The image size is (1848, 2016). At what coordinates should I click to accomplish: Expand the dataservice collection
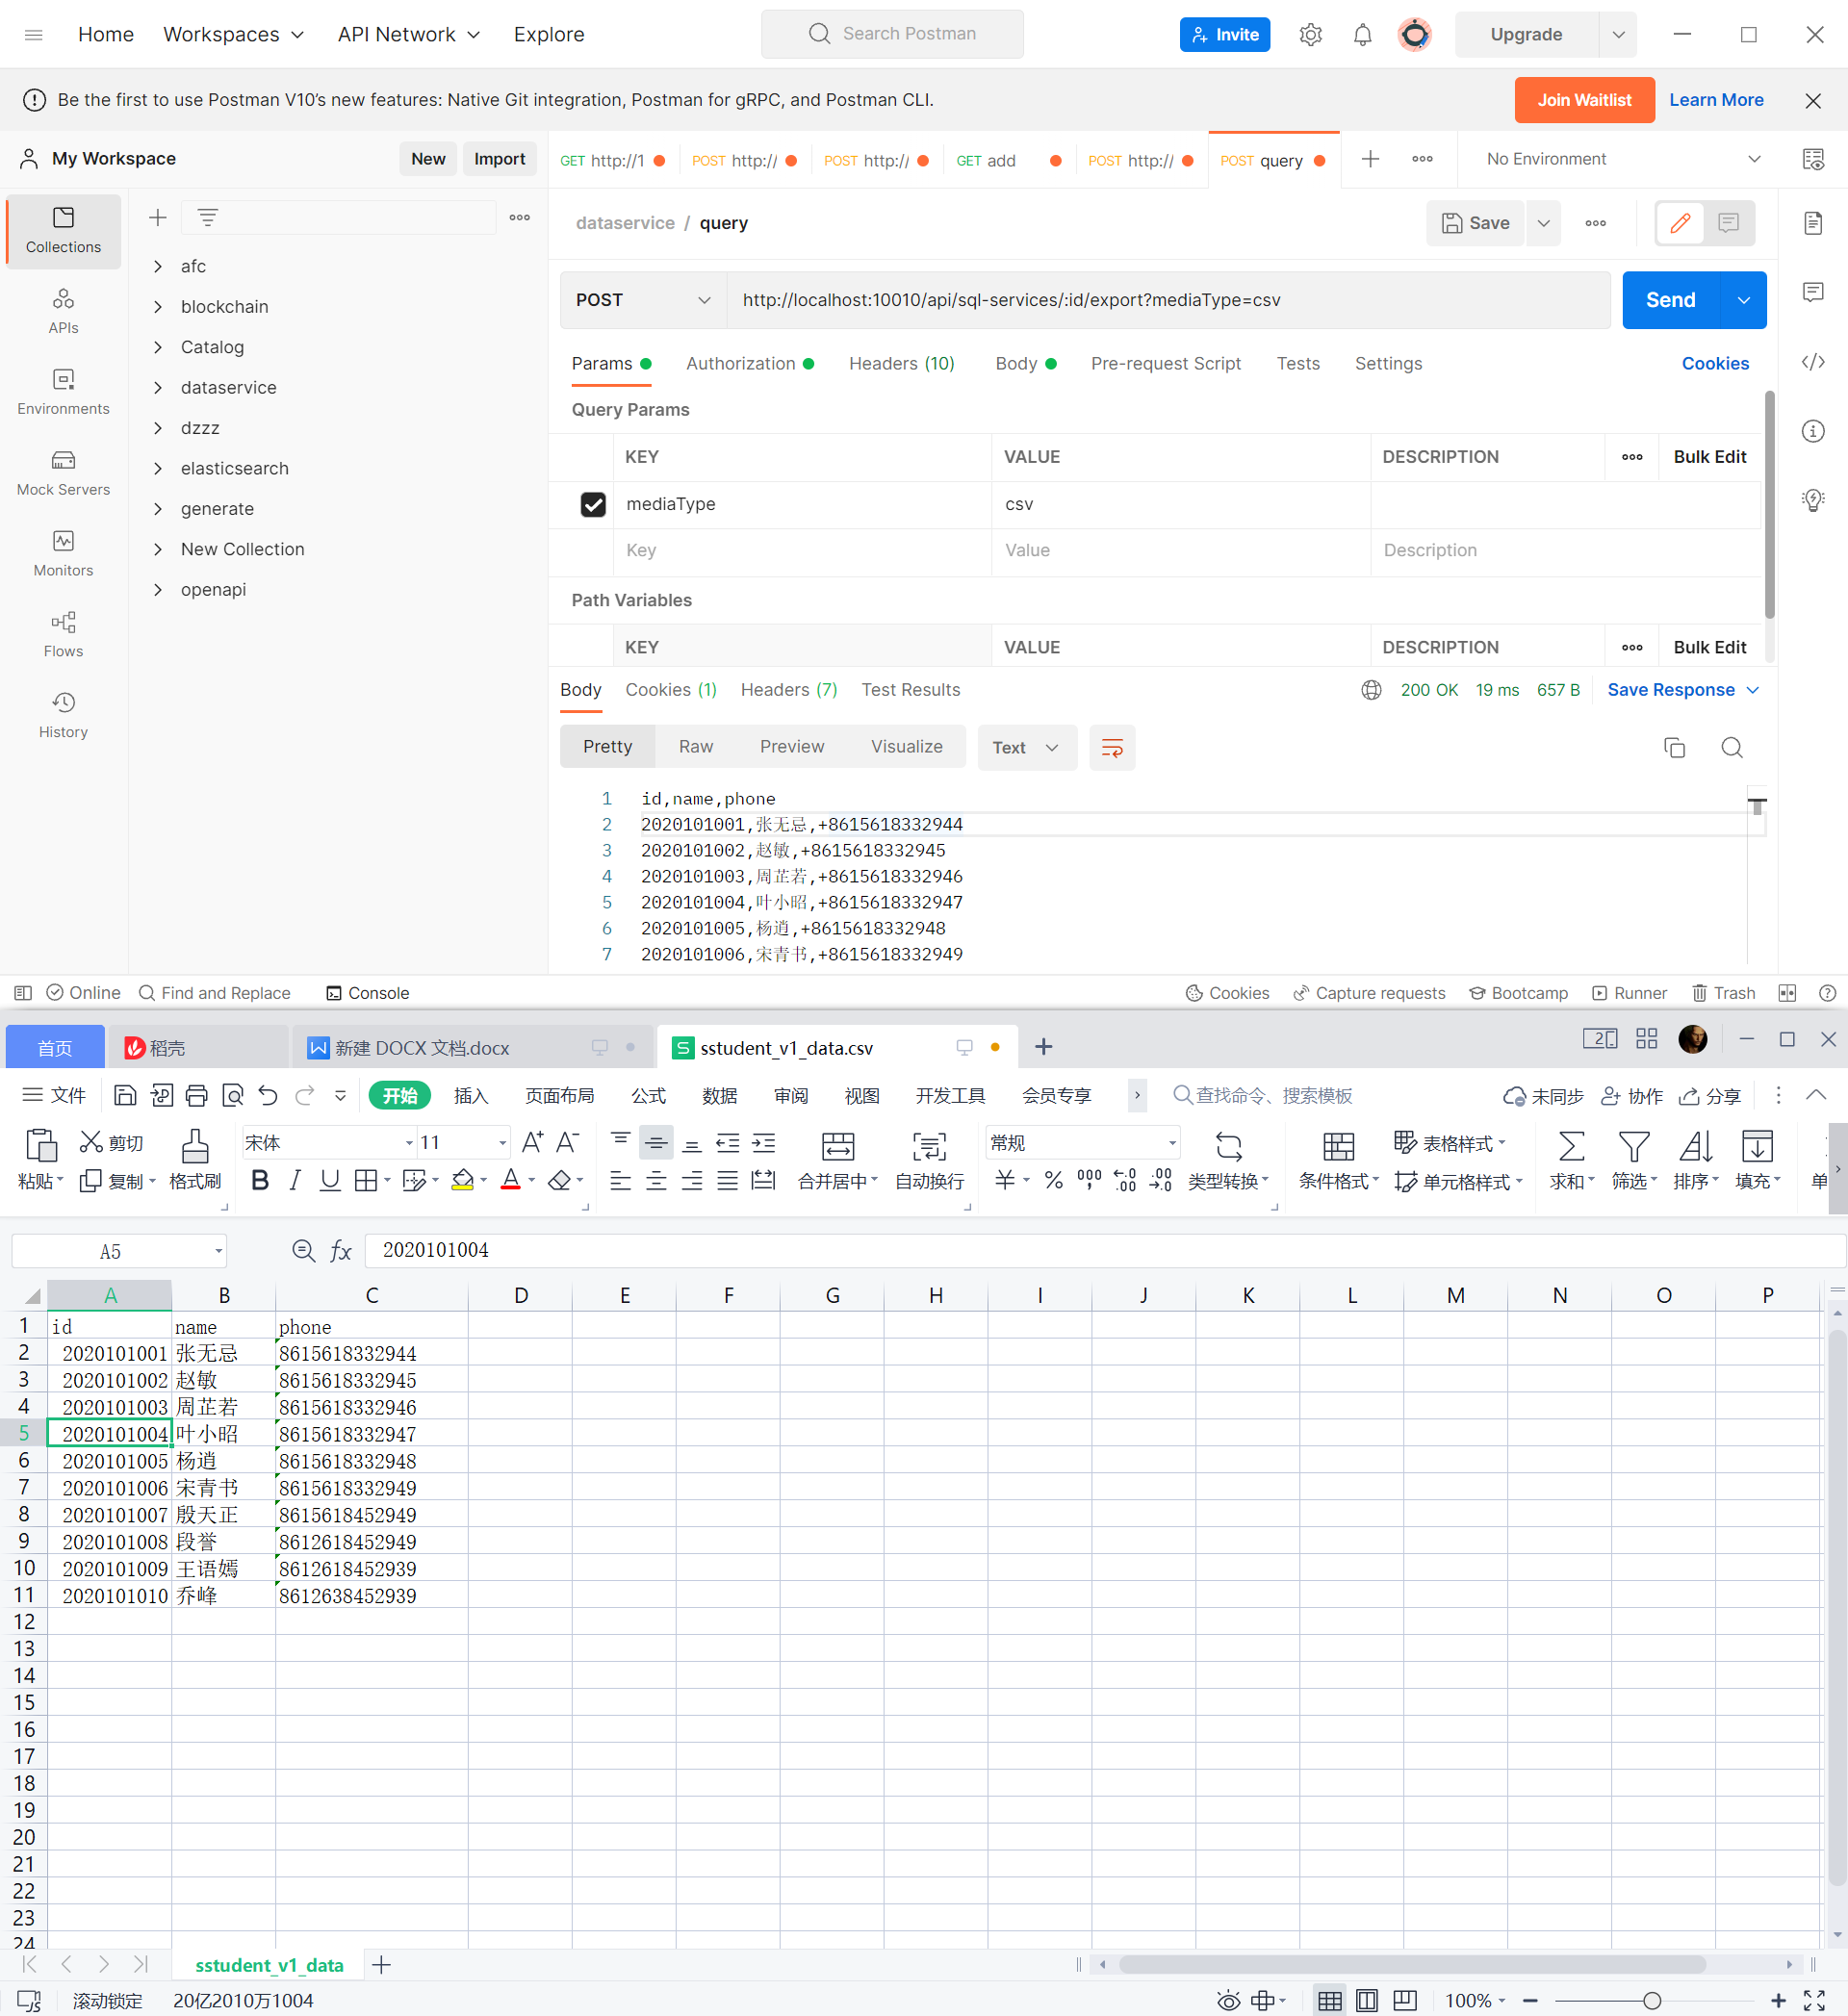click(x=158, y=387)
